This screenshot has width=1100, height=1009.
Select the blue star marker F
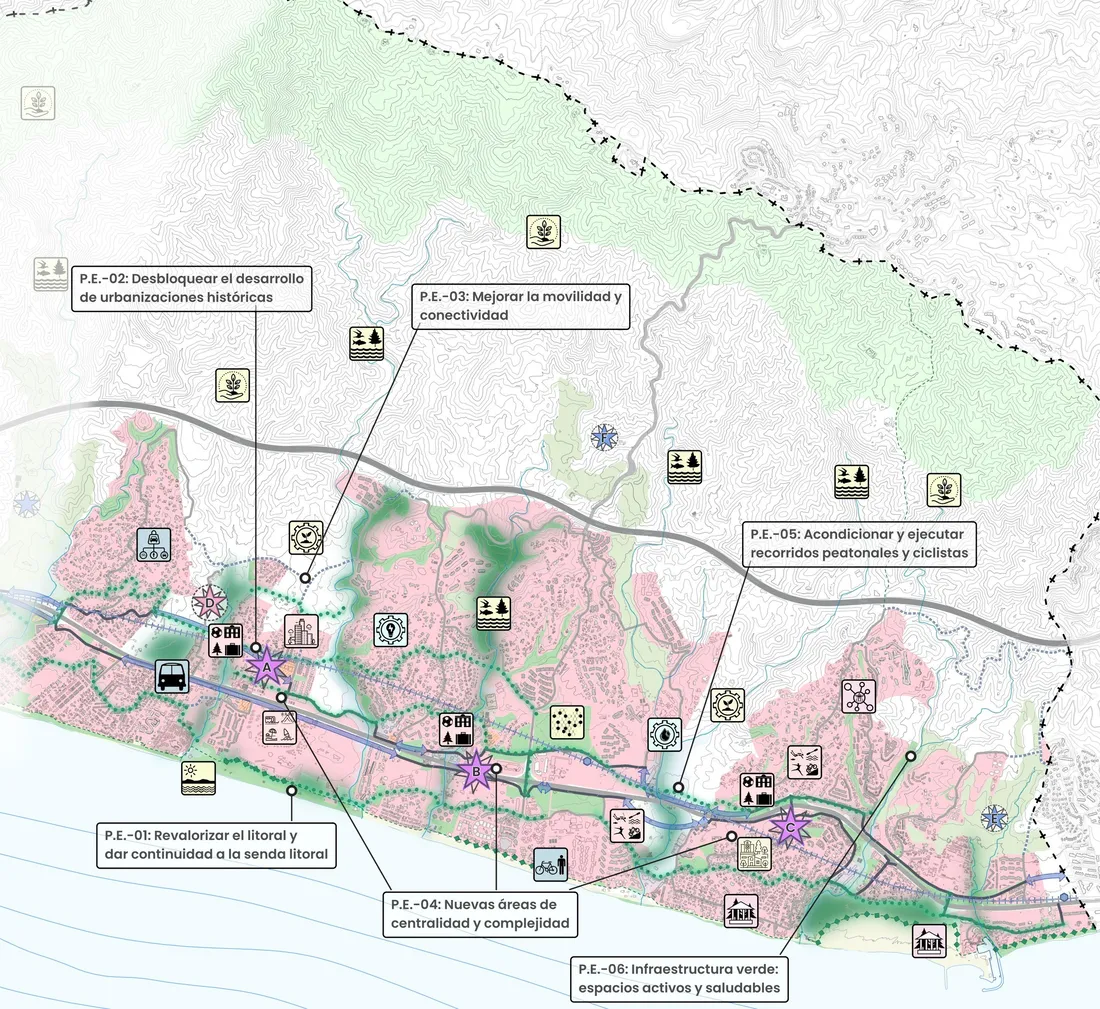pos(604,439)
